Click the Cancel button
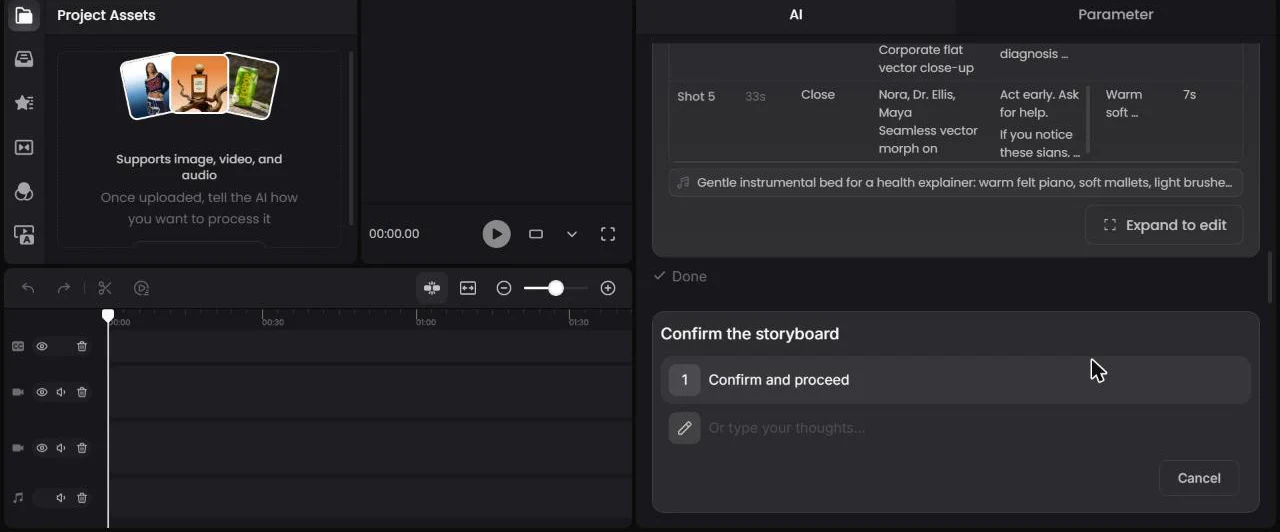Viewport: 1280px width, 532px height. click(x=1199, y=478)
